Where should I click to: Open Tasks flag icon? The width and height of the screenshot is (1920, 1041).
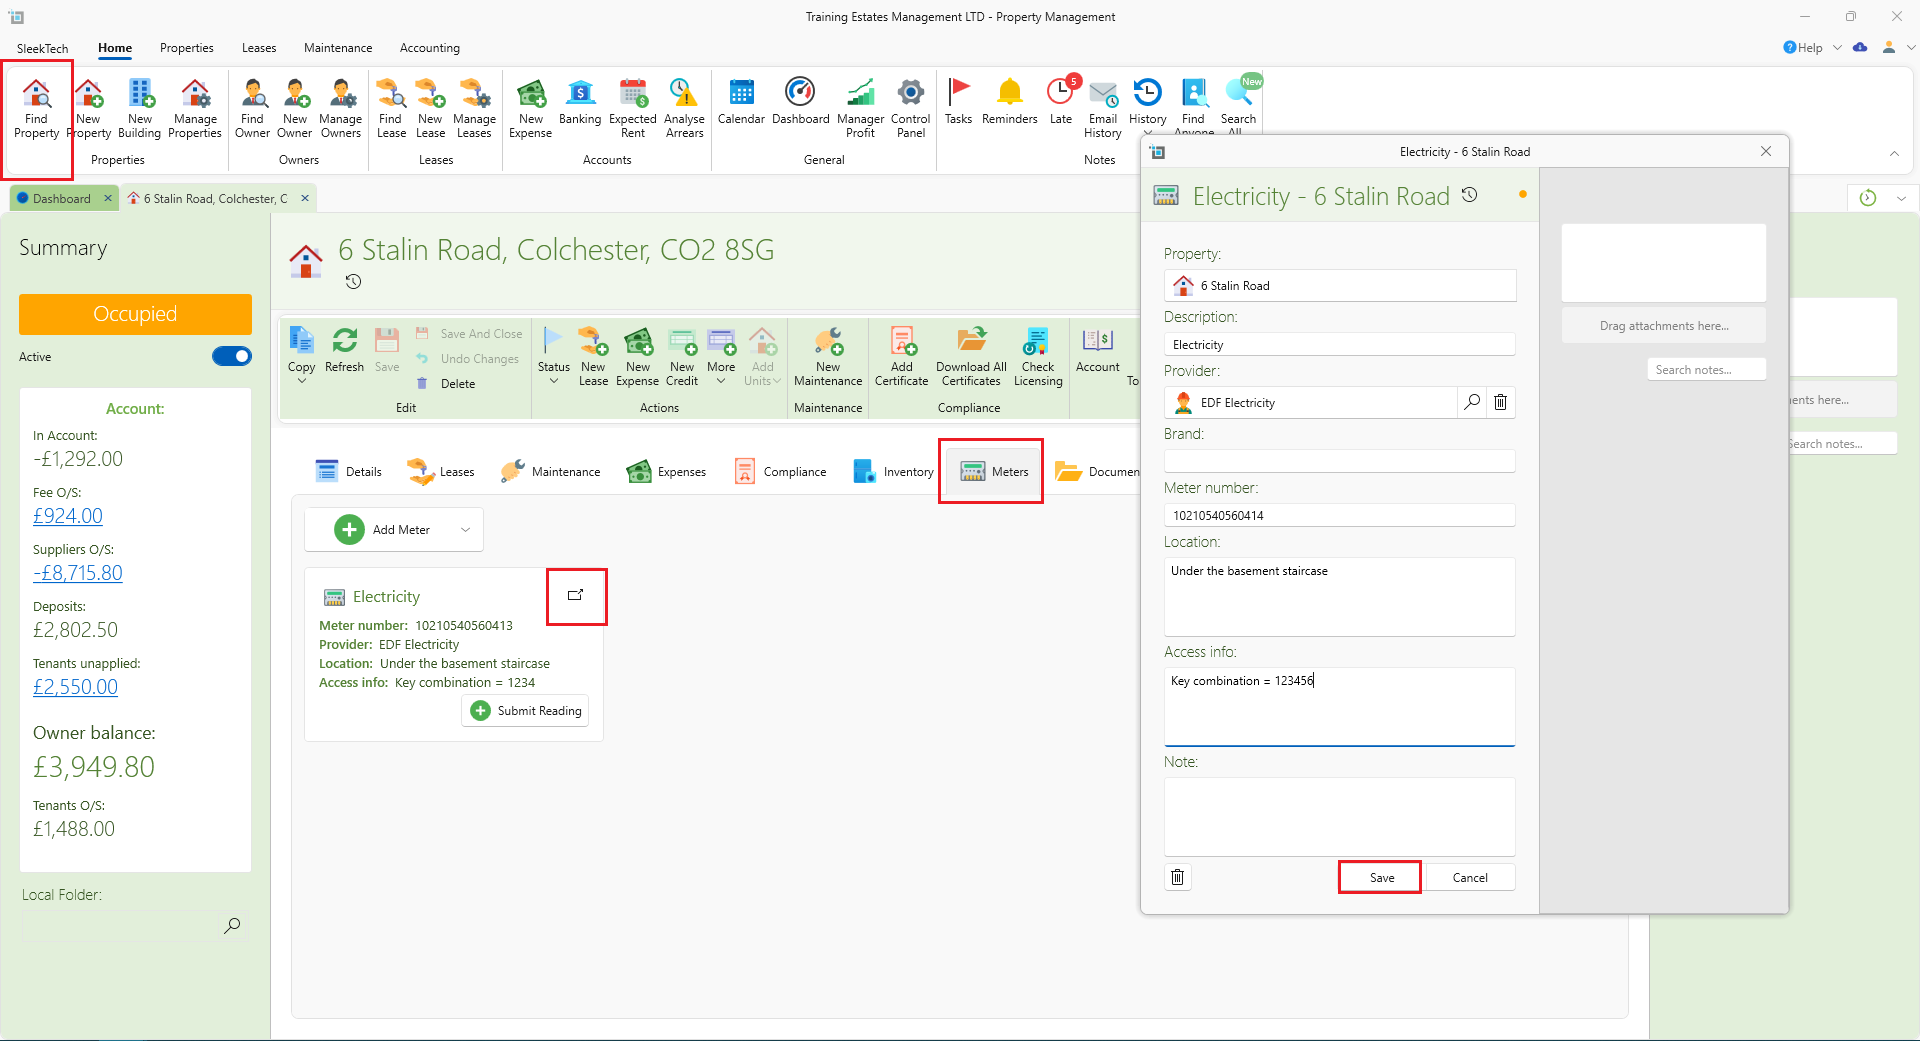click(x=958, y=102)
